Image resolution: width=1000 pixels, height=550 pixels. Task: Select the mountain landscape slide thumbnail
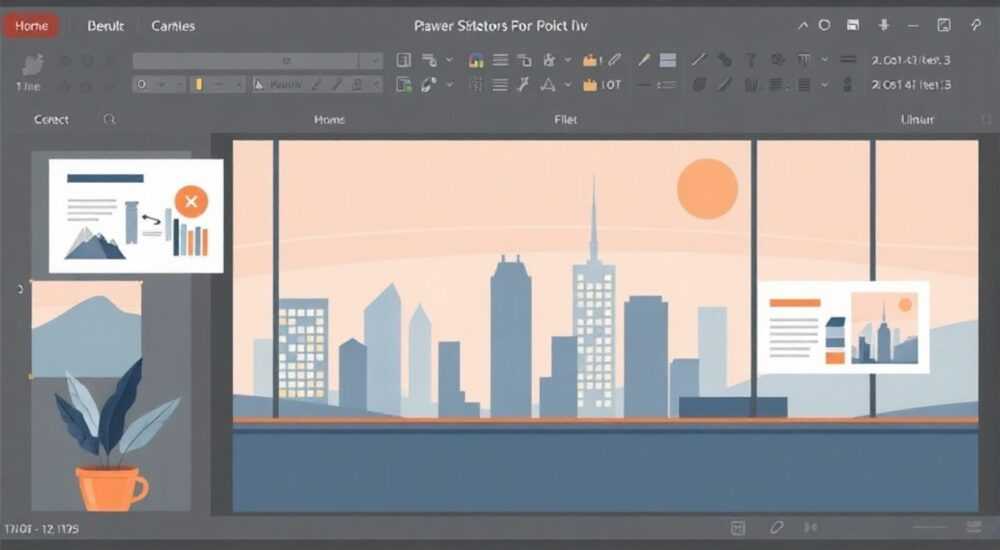click(x=87, y=329)
